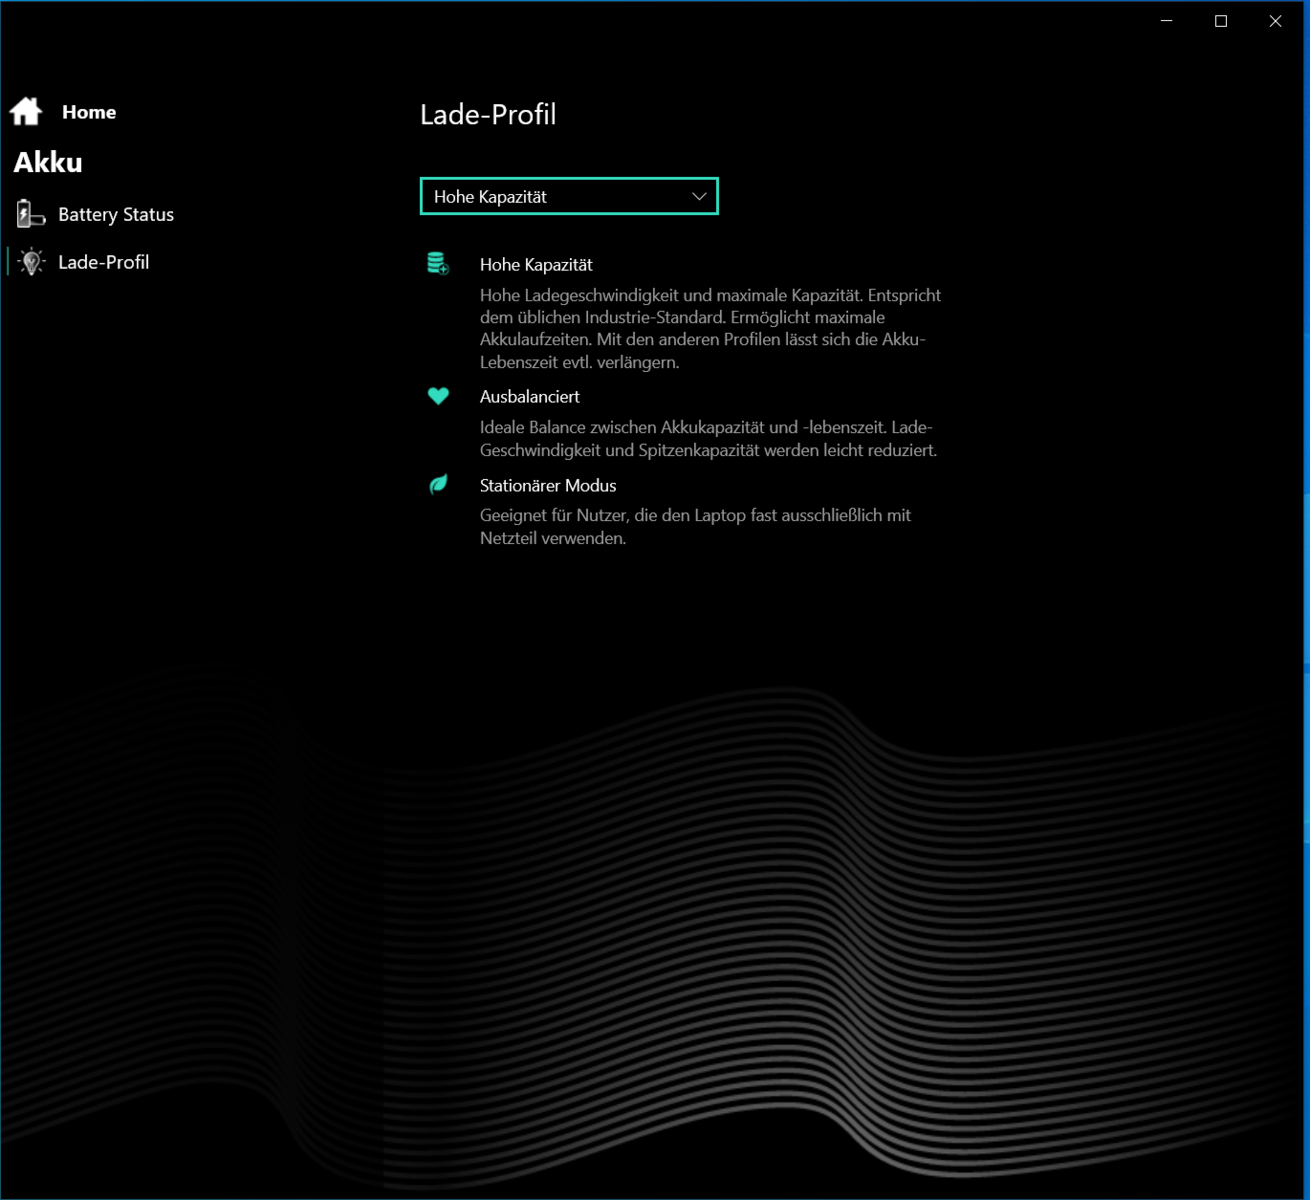Screen dimensions: 1310x1200
Task: Click the Home house icon
Action: [x=26, y=111]
